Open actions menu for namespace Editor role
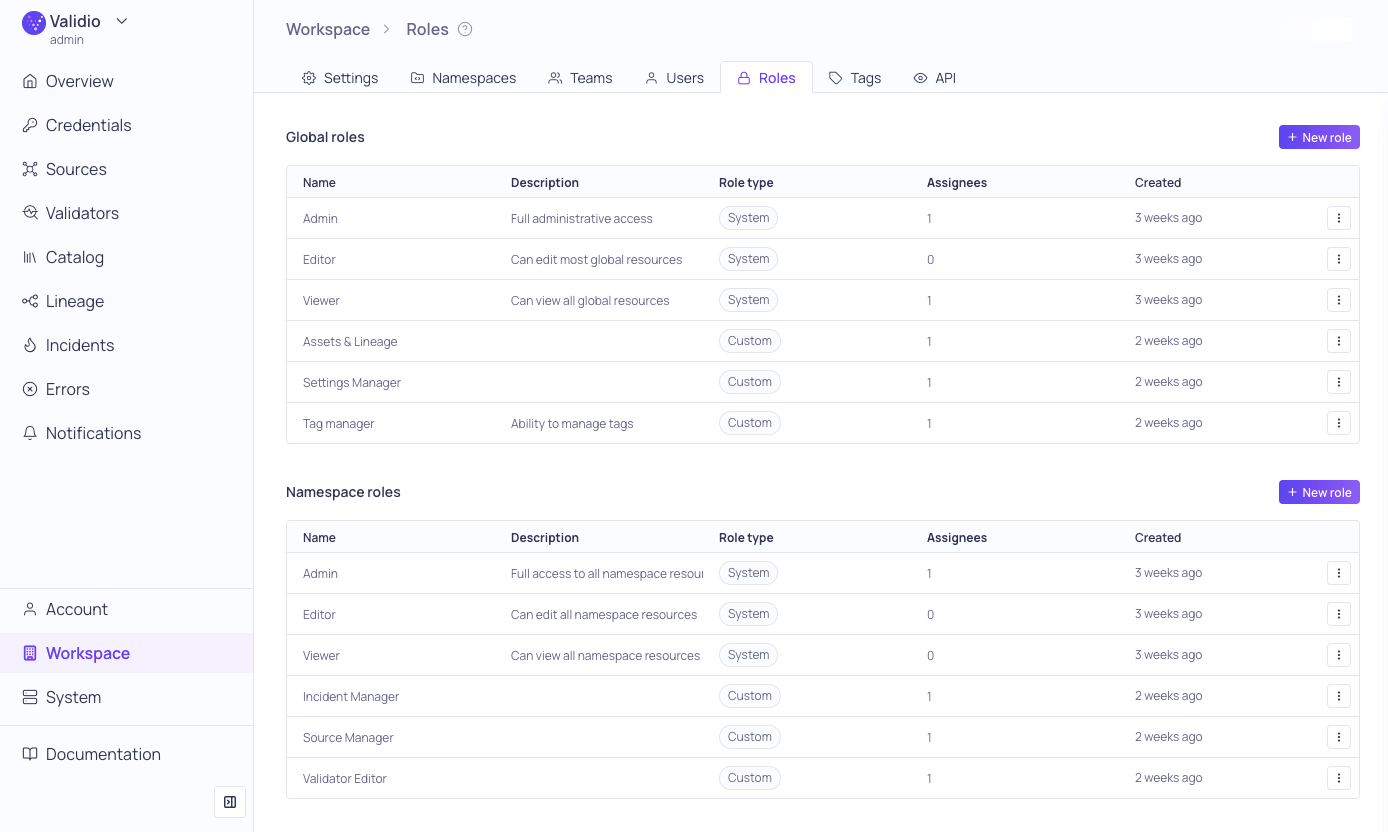Screen dimensions: 1388x832 click(1339, 614)
